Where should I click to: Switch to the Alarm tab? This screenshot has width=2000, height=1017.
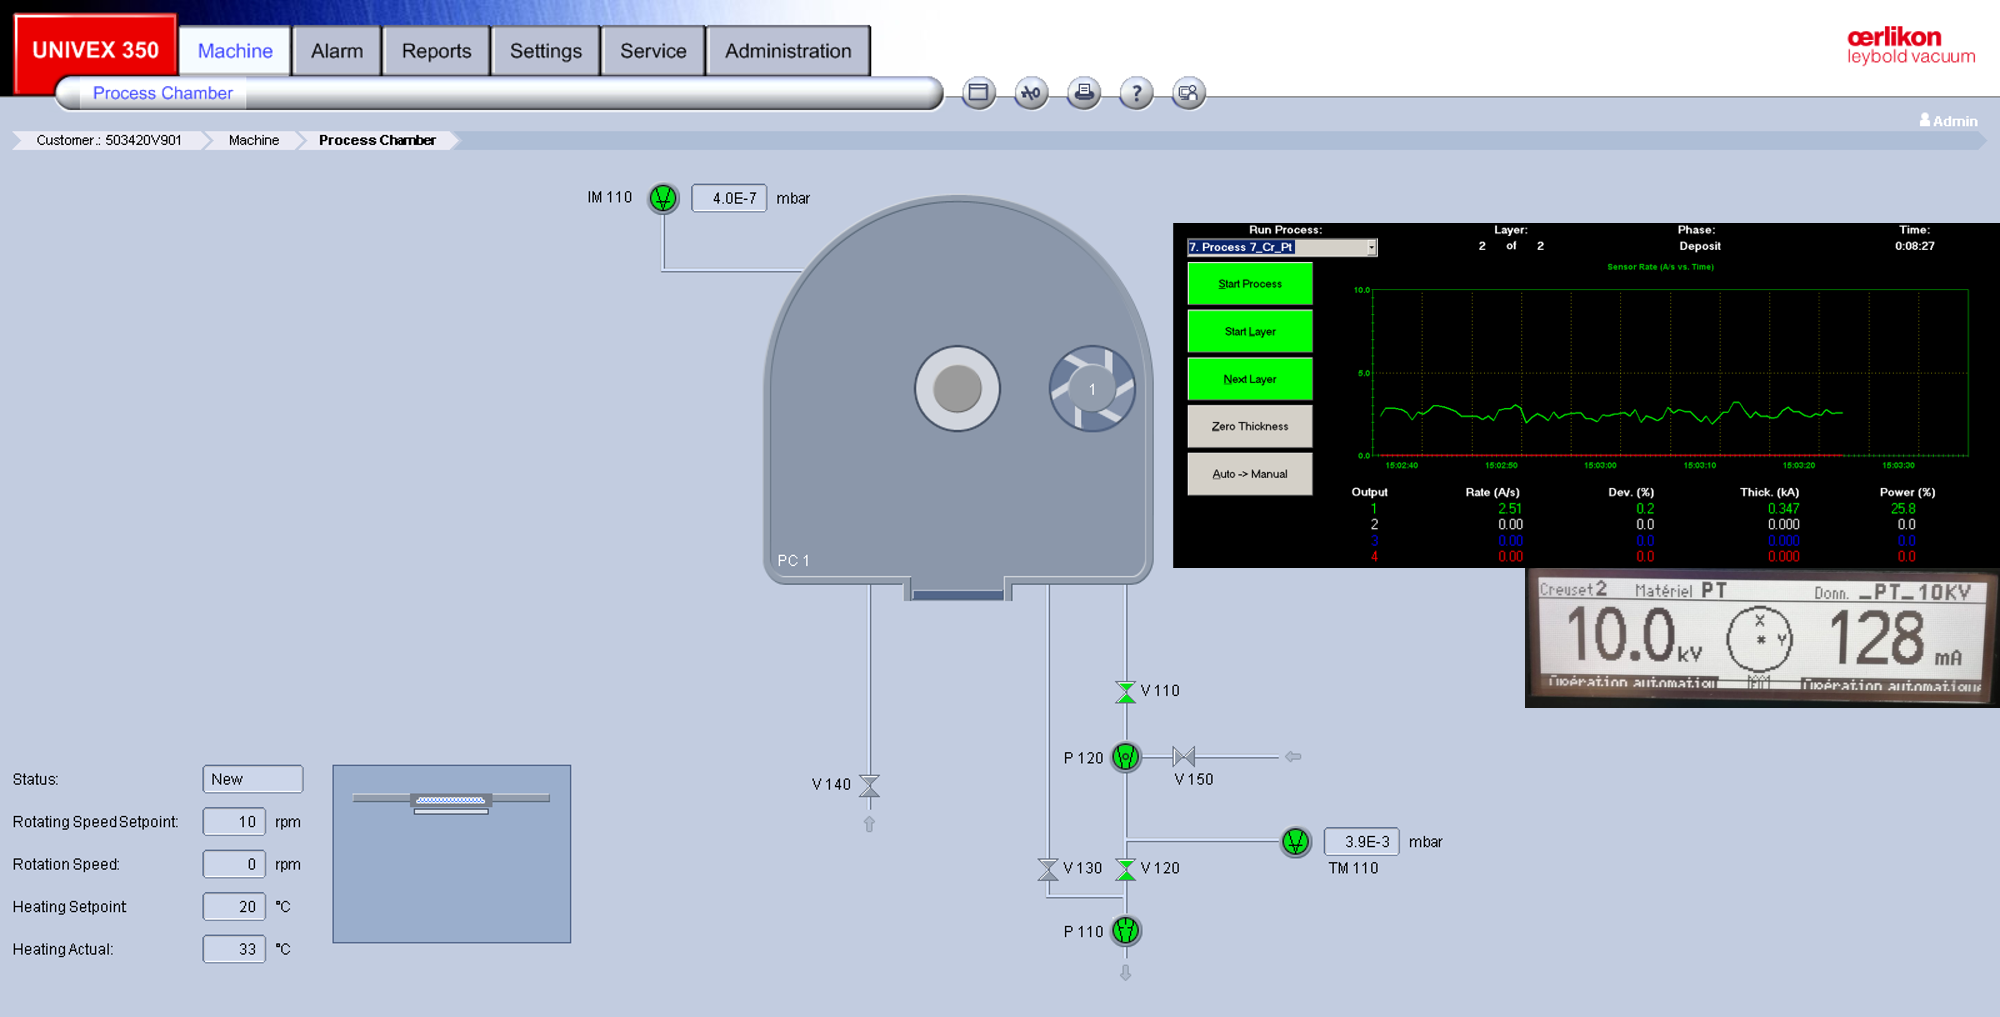coord(337,51)
